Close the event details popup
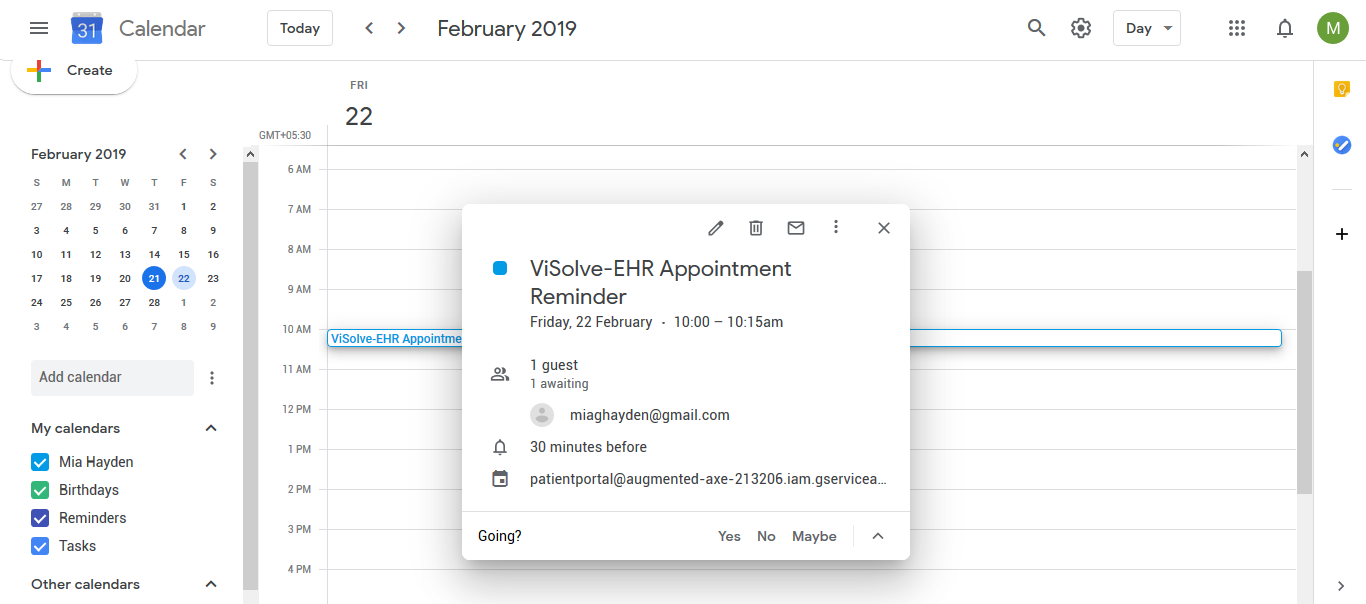 [884, 228]
